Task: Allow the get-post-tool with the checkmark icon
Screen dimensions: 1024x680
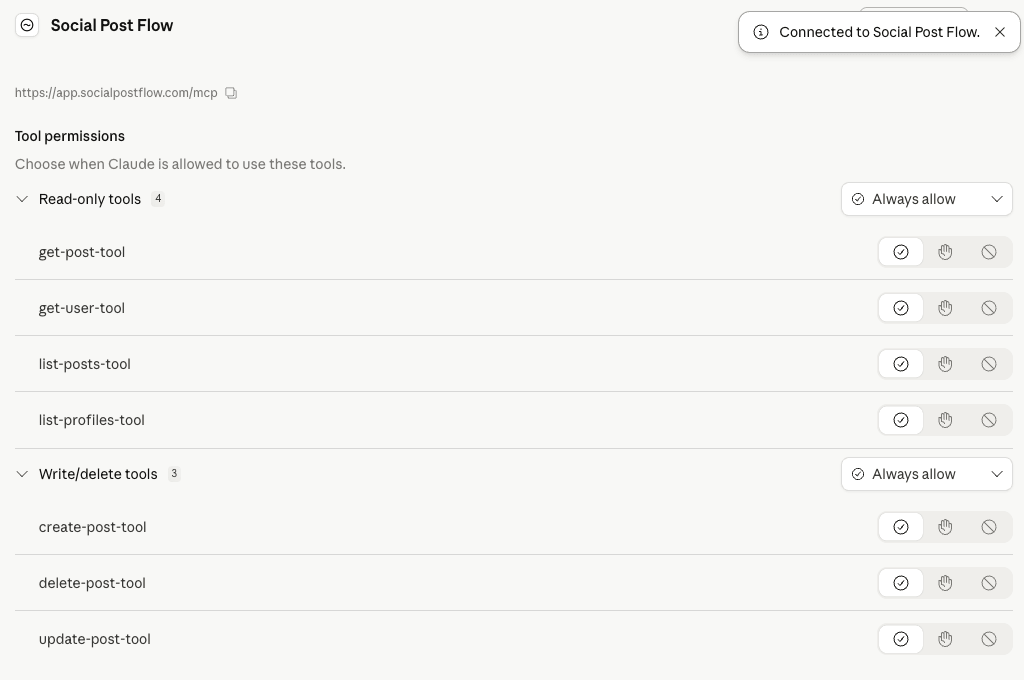Action: point(901,252)
